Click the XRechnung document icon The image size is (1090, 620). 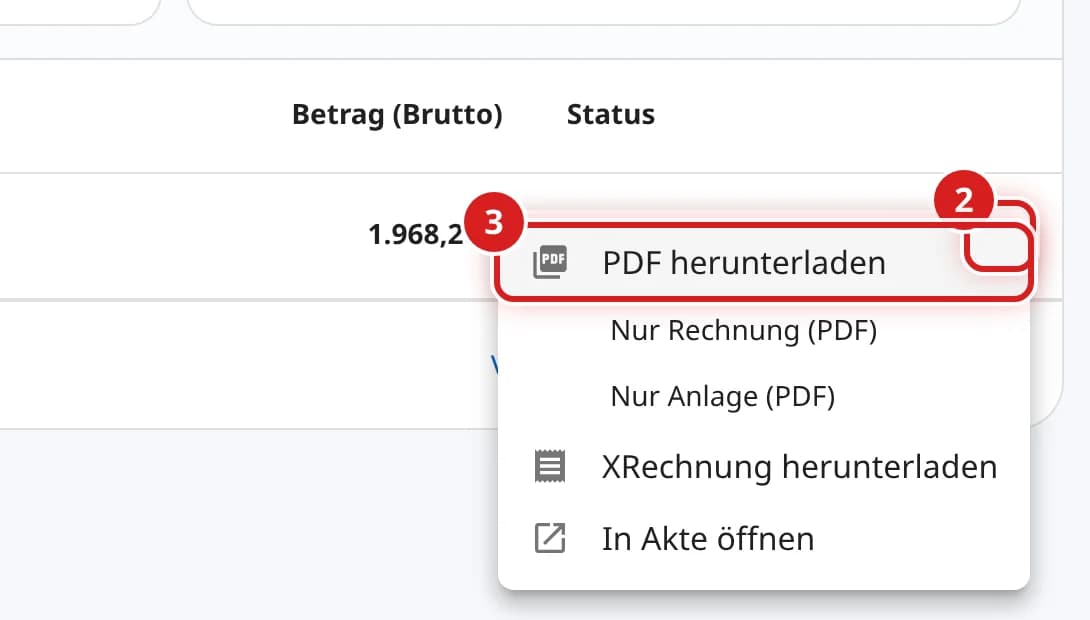549,466
